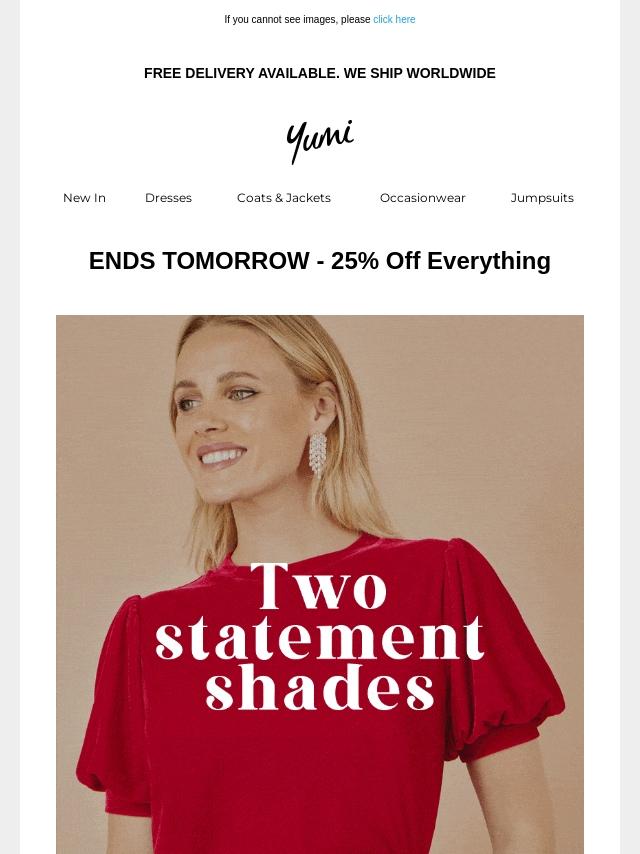
Task: Select Dresses in the navigation bar
Action: [168, 198]
